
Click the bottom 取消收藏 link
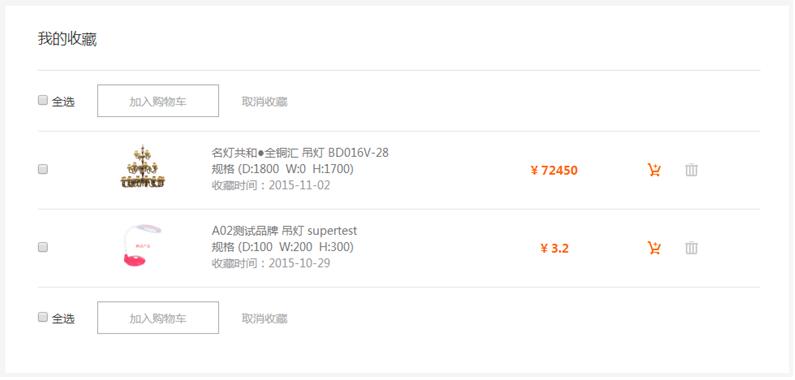coord(265,319)
